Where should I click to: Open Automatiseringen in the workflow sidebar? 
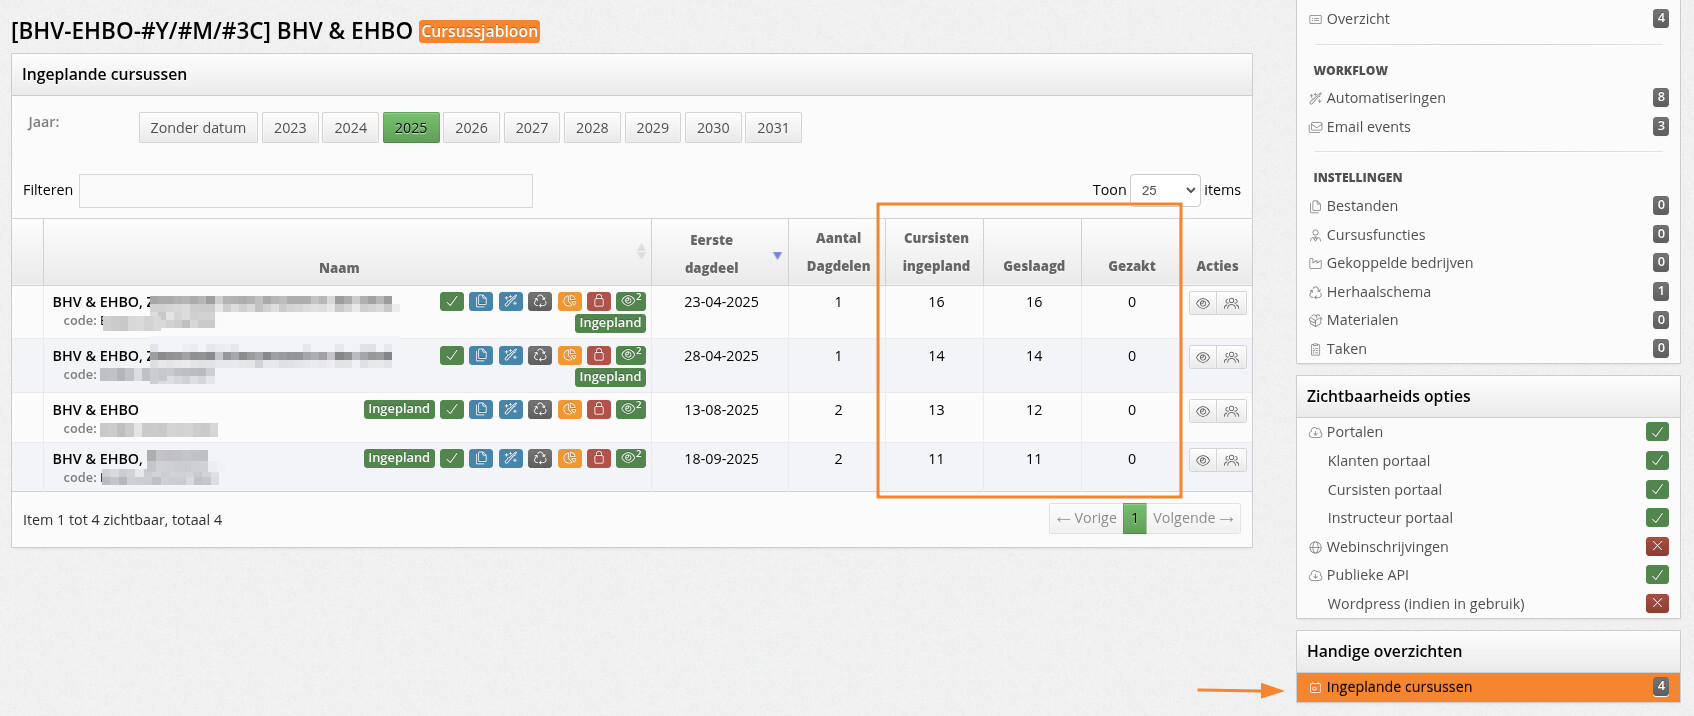click(1385, 98)
